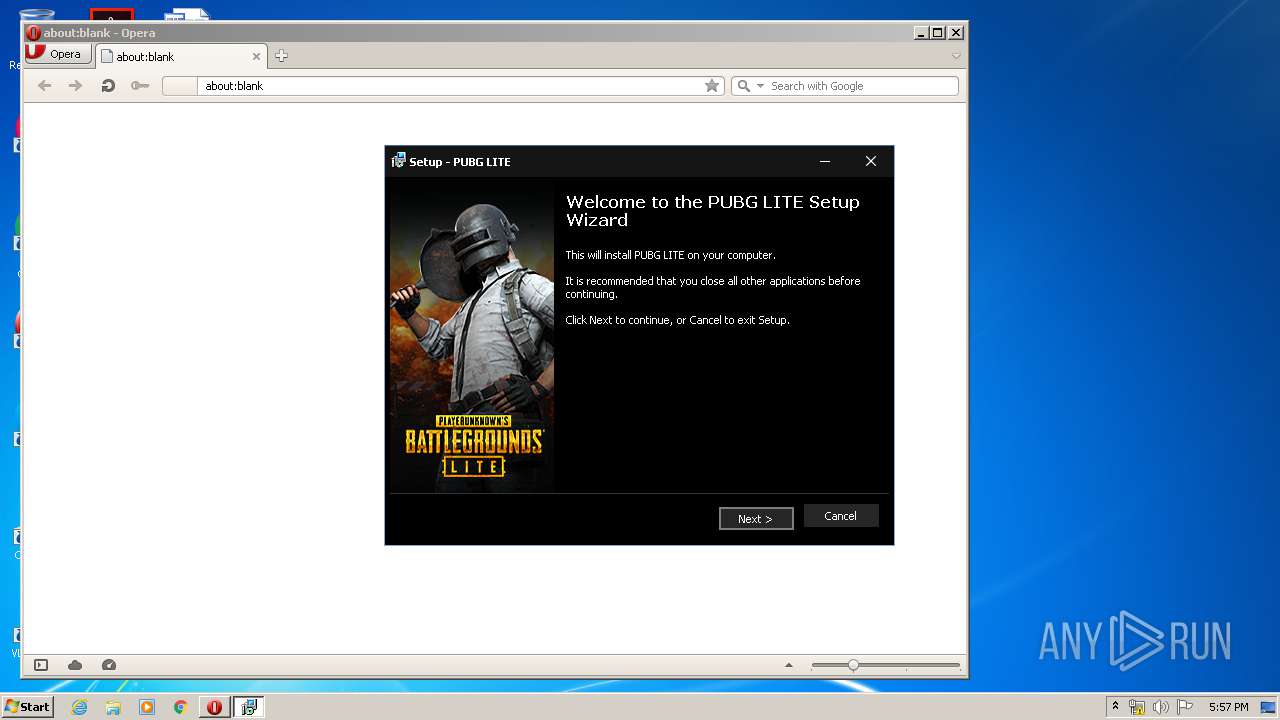Launch Internet Explorer from taskbar
This screenshot has width=1280, height=720.
(80, 707)
